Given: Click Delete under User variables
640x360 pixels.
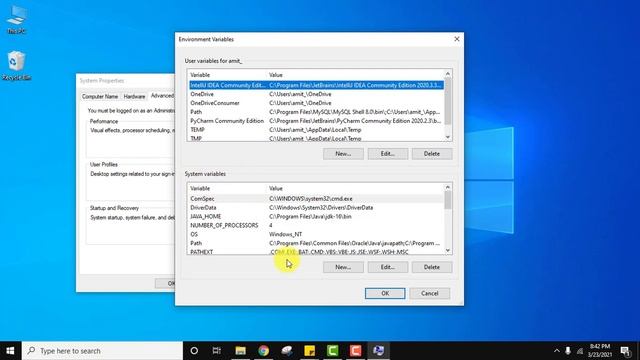Looking at the screenshot, I should point(431,154).
